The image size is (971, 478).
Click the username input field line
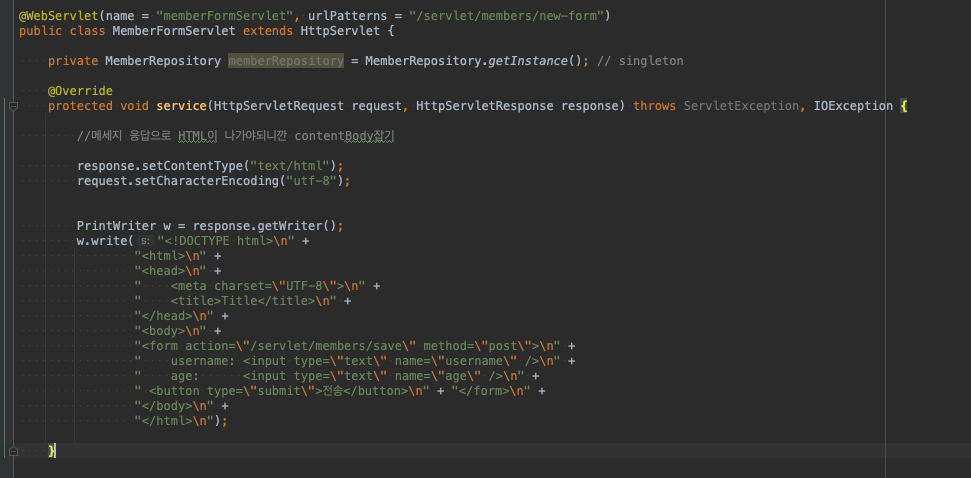tap(347, 361)
